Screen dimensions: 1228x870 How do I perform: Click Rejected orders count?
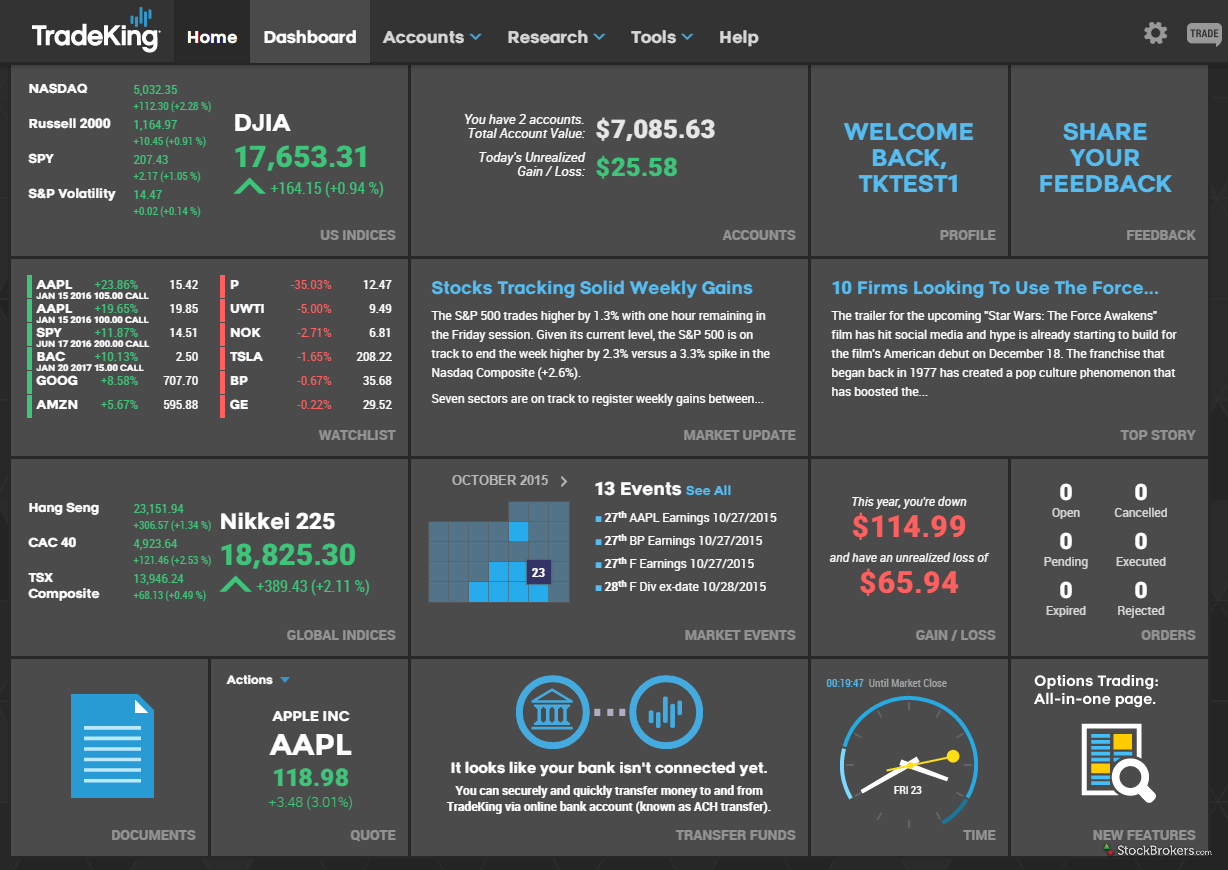(1141, 599)
